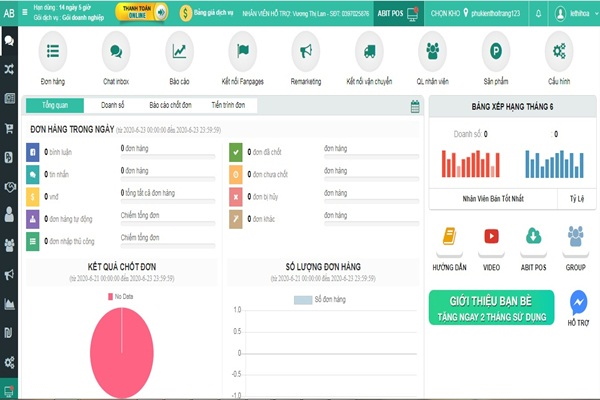Click the AB logo in top-left corner
Viewport: 600px width, 400px height.
9,13
